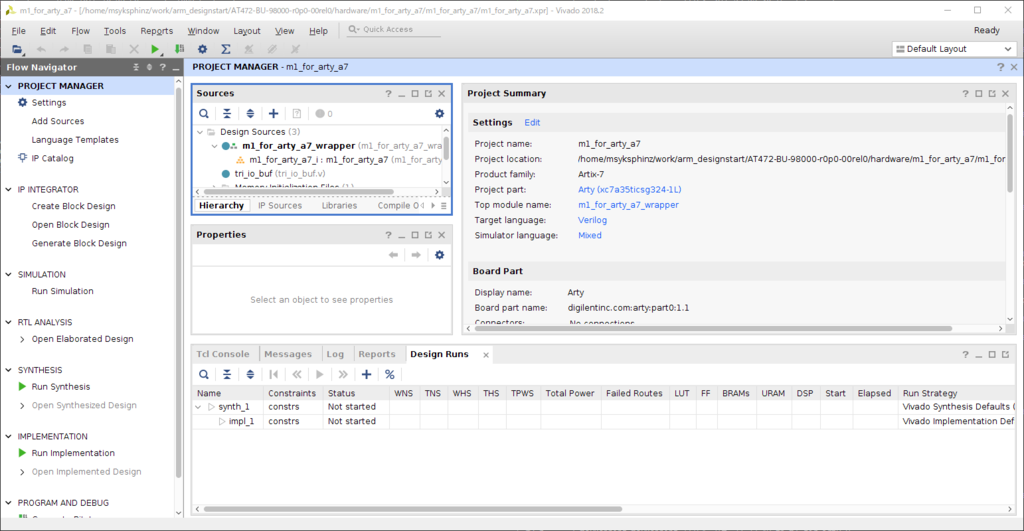The width and height of the screenshot is (1024, 531).
Task: Click Generate Block Design
Action: click(x=79, y=243)
